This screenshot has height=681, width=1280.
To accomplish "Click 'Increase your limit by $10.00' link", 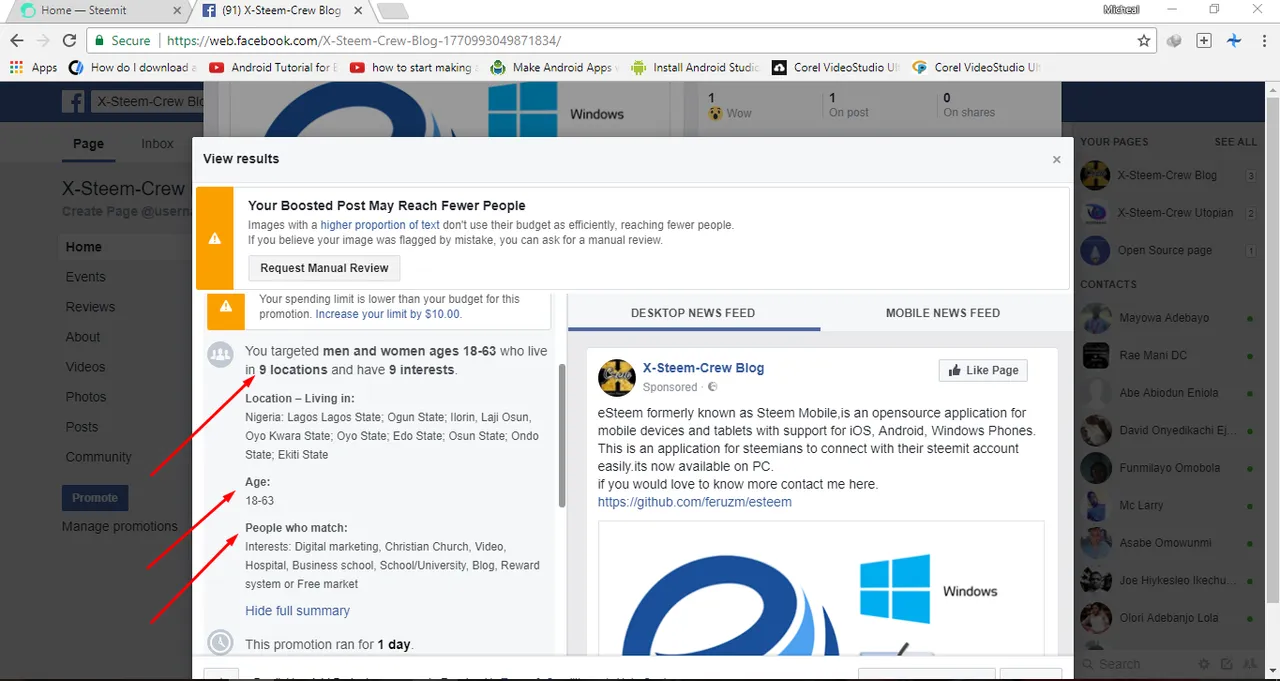I will [388, 314].
